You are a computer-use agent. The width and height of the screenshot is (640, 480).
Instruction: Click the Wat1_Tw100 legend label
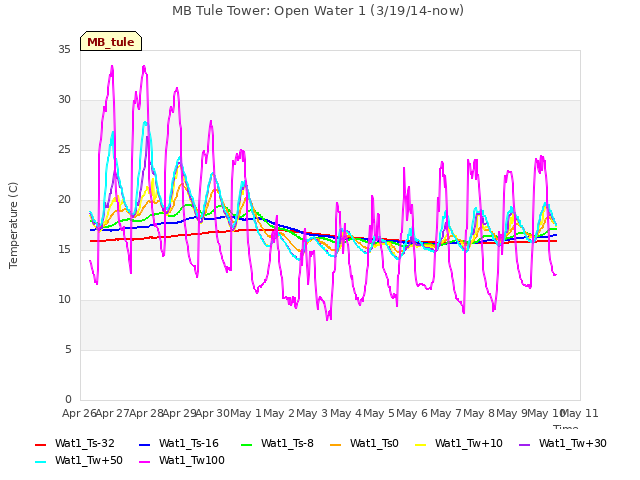[192, 460]
